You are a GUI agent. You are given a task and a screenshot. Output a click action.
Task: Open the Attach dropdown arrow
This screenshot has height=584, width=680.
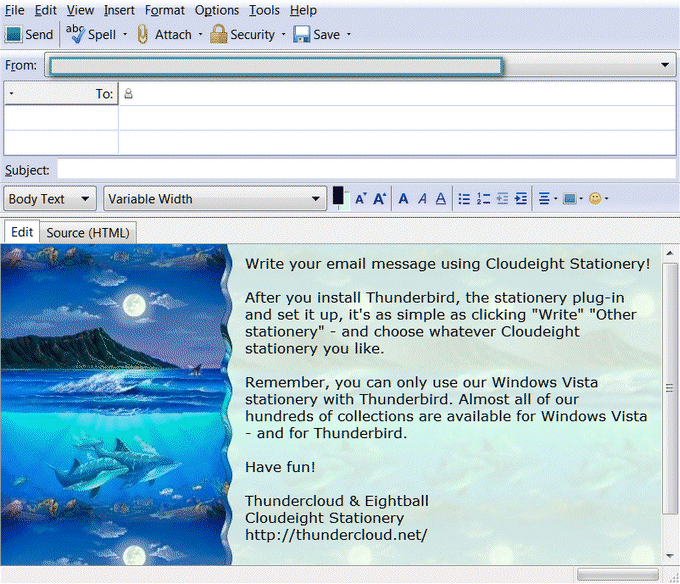tap(200, 34)
